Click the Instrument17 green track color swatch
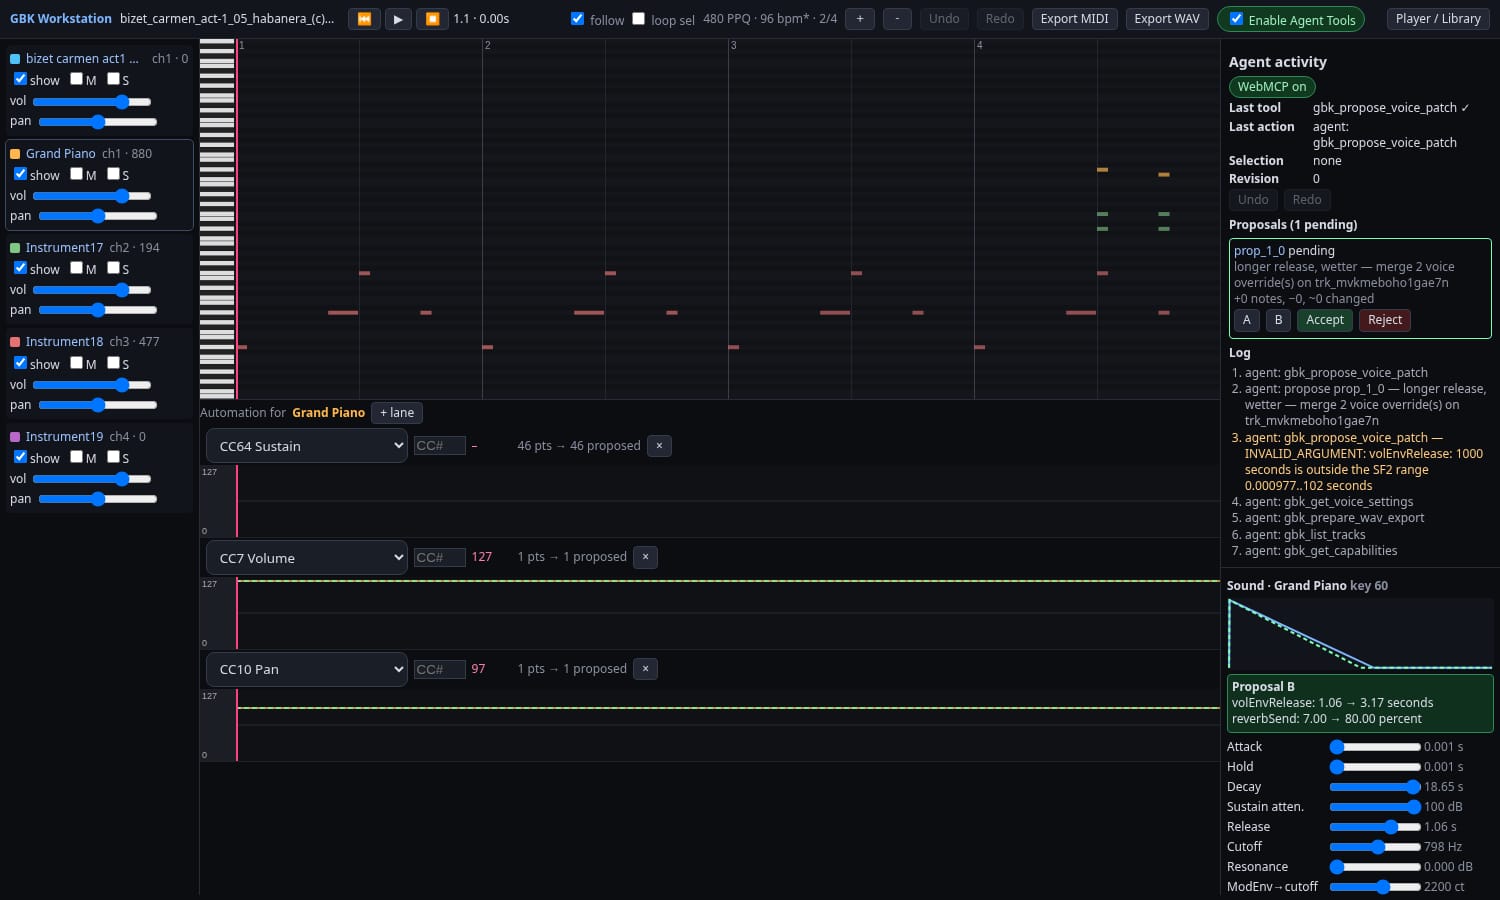 click(15, 248)
